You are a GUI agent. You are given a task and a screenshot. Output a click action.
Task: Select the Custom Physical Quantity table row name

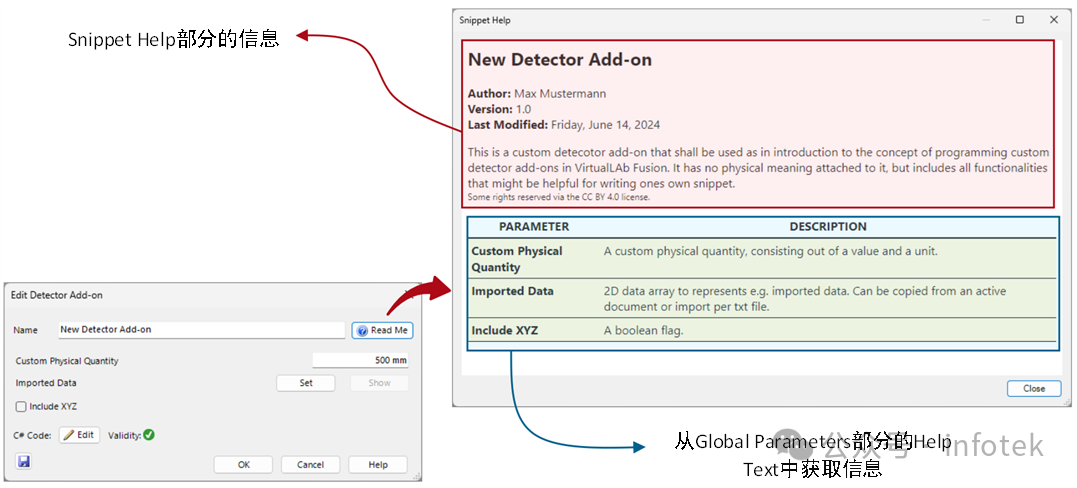[x=517, y=259]
